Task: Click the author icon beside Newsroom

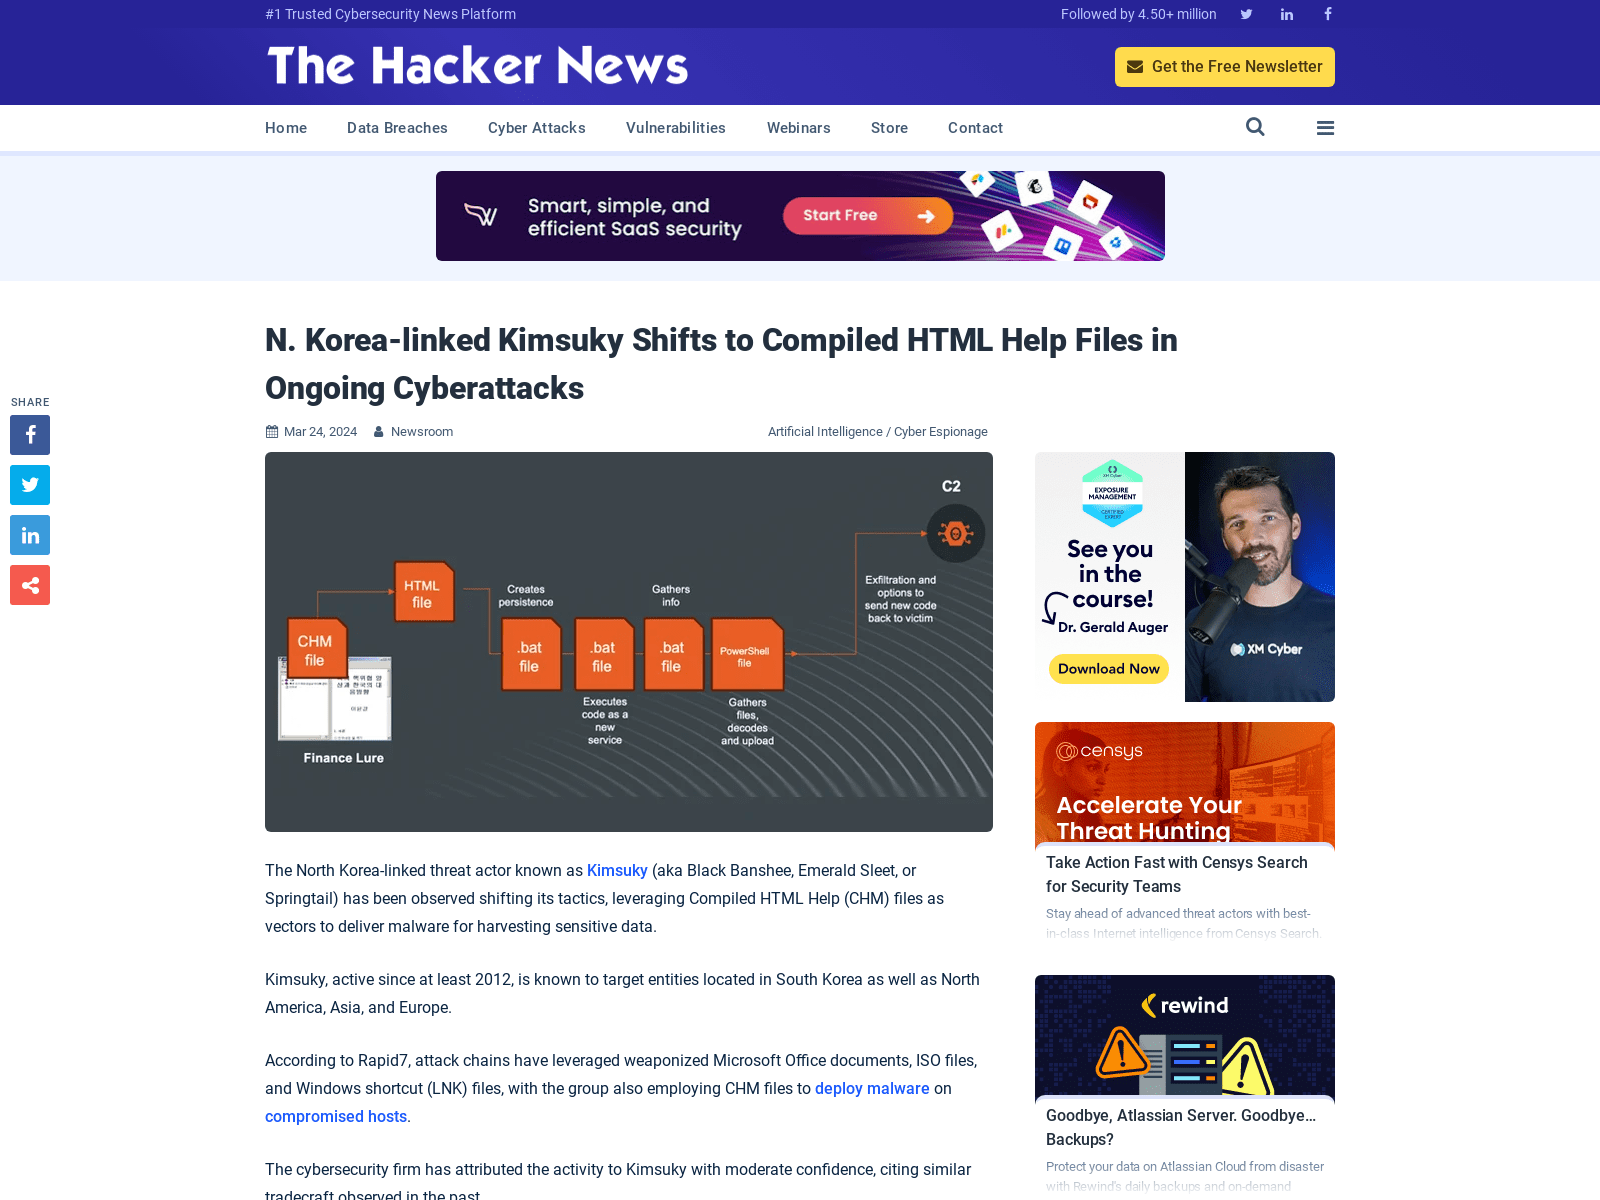Action: pyautogui.click(x=379, y=432)
